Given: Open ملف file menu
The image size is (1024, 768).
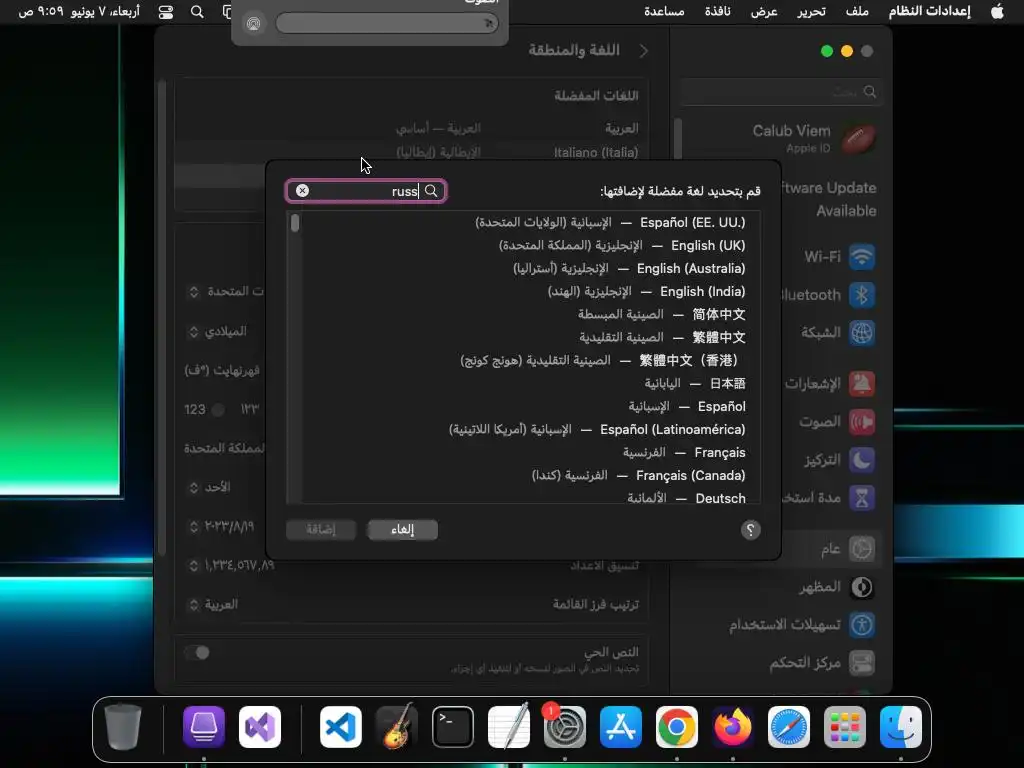Looking at the screenshot, I should [x=857, y=12].
